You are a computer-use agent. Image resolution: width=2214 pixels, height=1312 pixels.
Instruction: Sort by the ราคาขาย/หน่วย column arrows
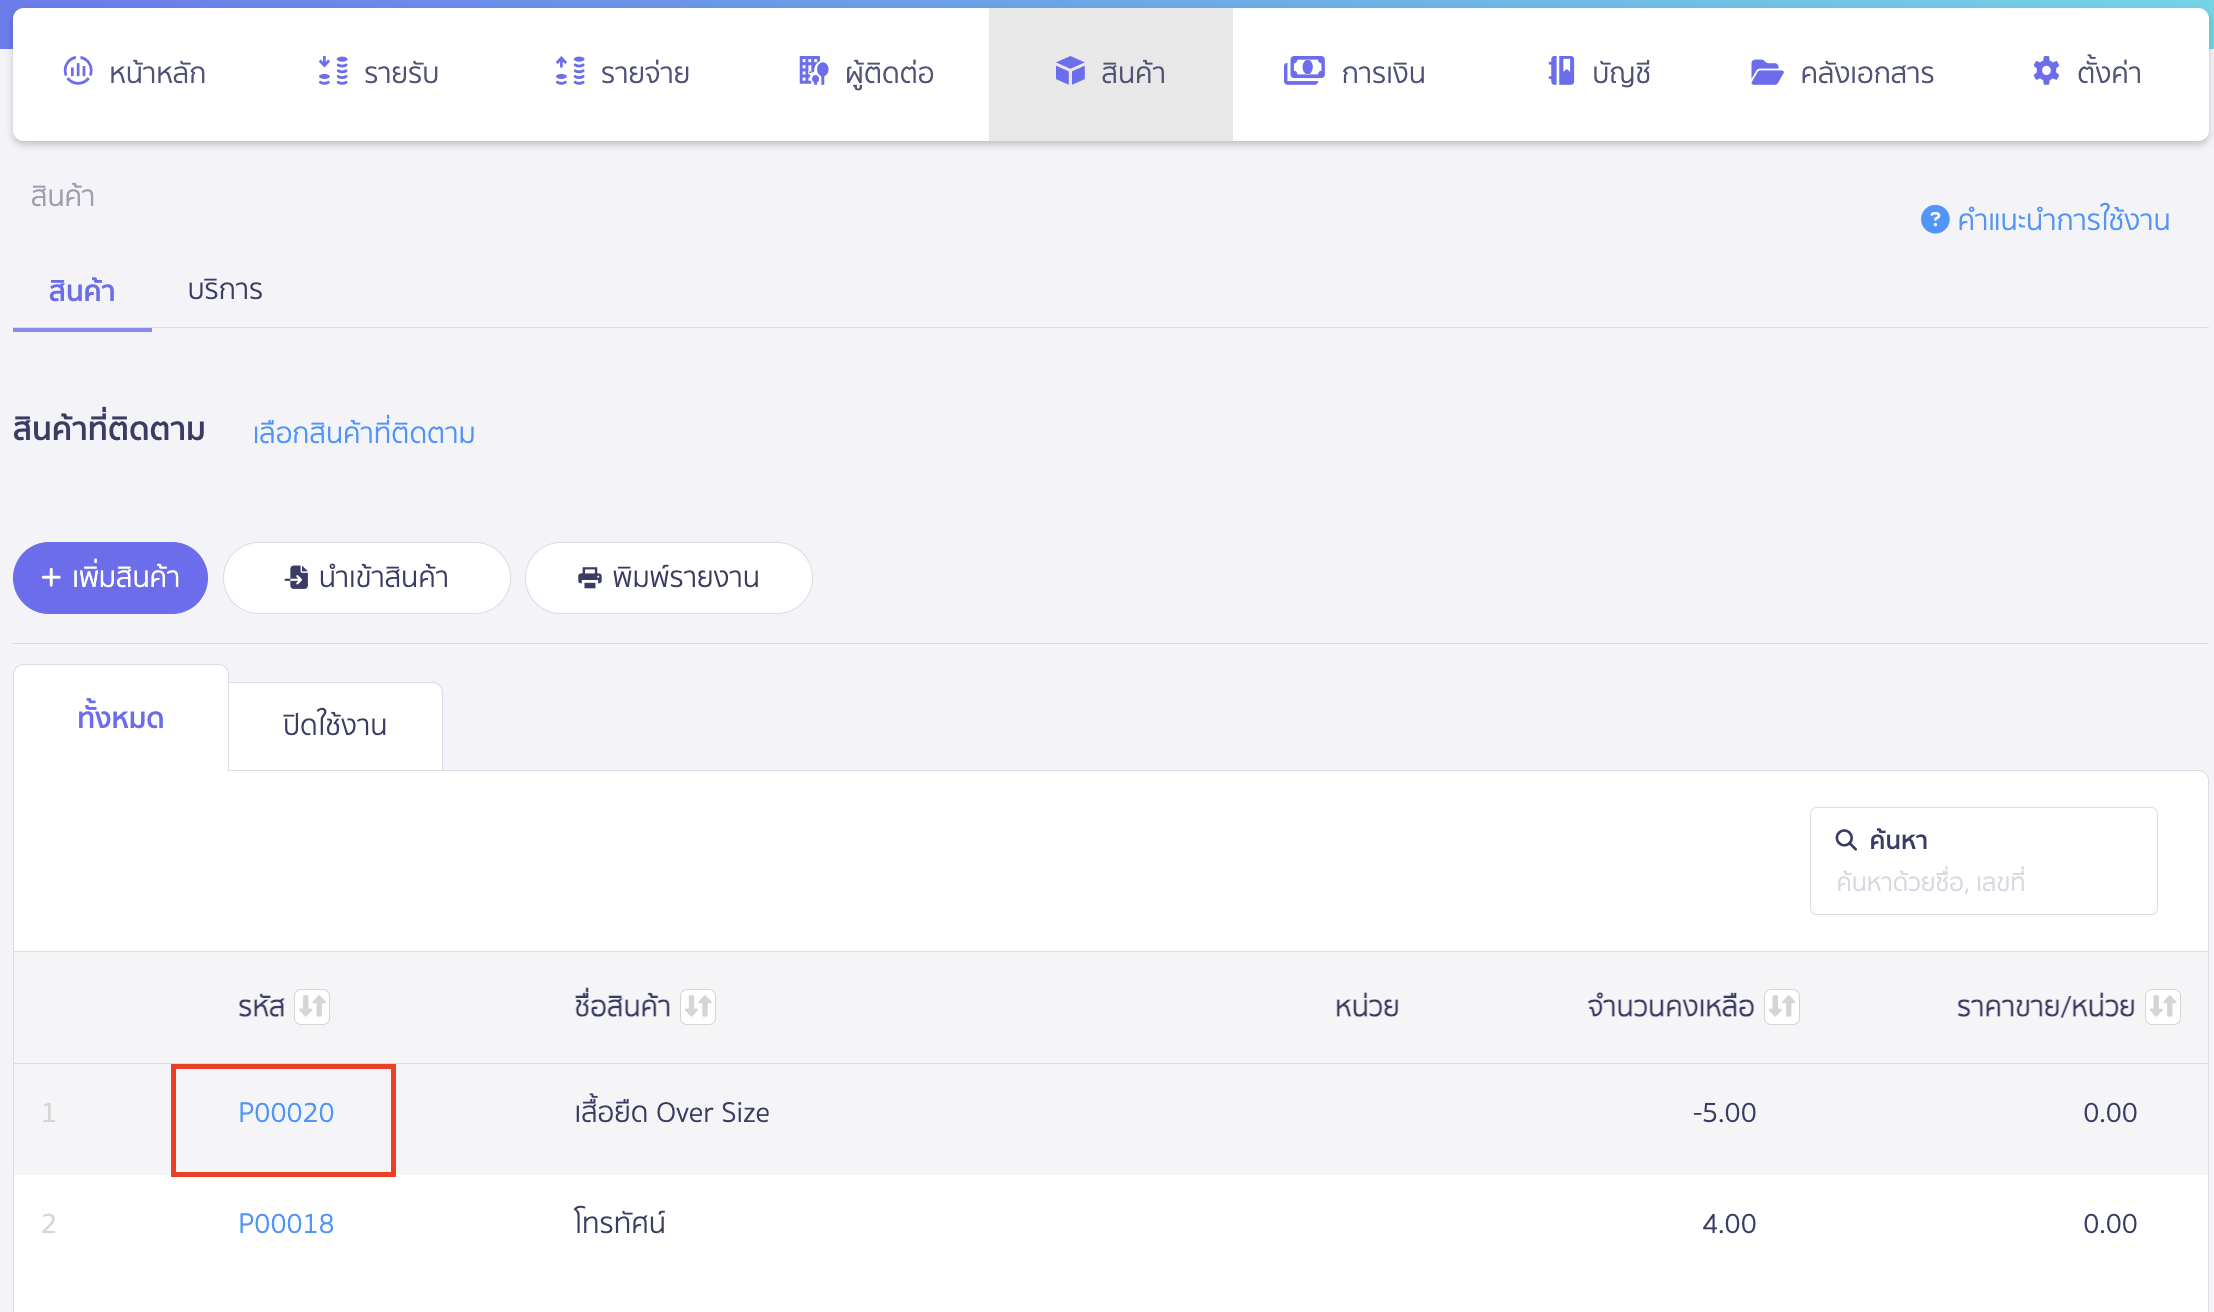[2162, 1006]
